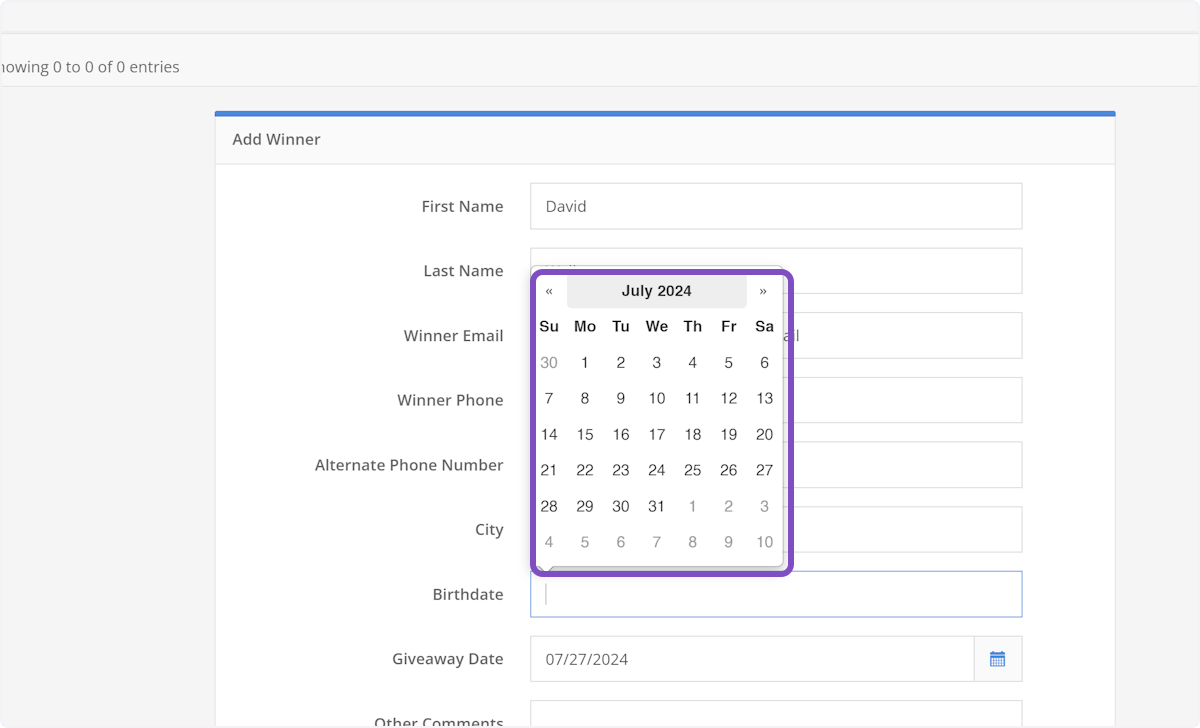Click the previous month arrow in the datepicker

[549, 291]
